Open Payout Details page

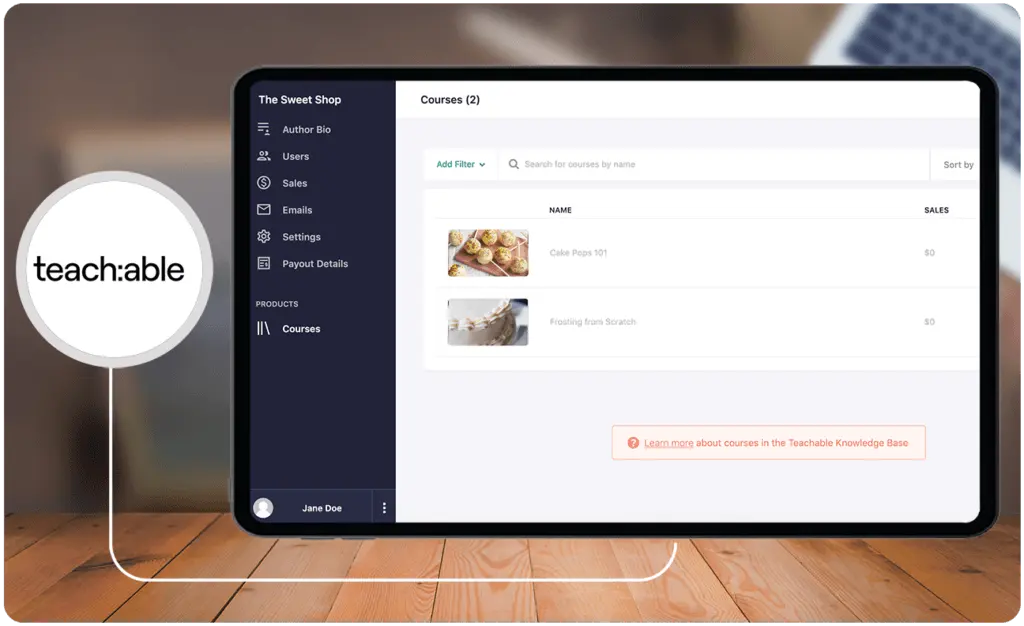[315, 263]
